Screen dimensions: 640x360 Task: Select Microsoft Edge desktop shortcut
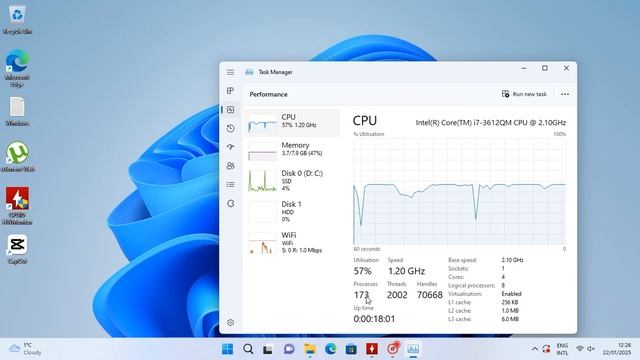pos(17,68)
